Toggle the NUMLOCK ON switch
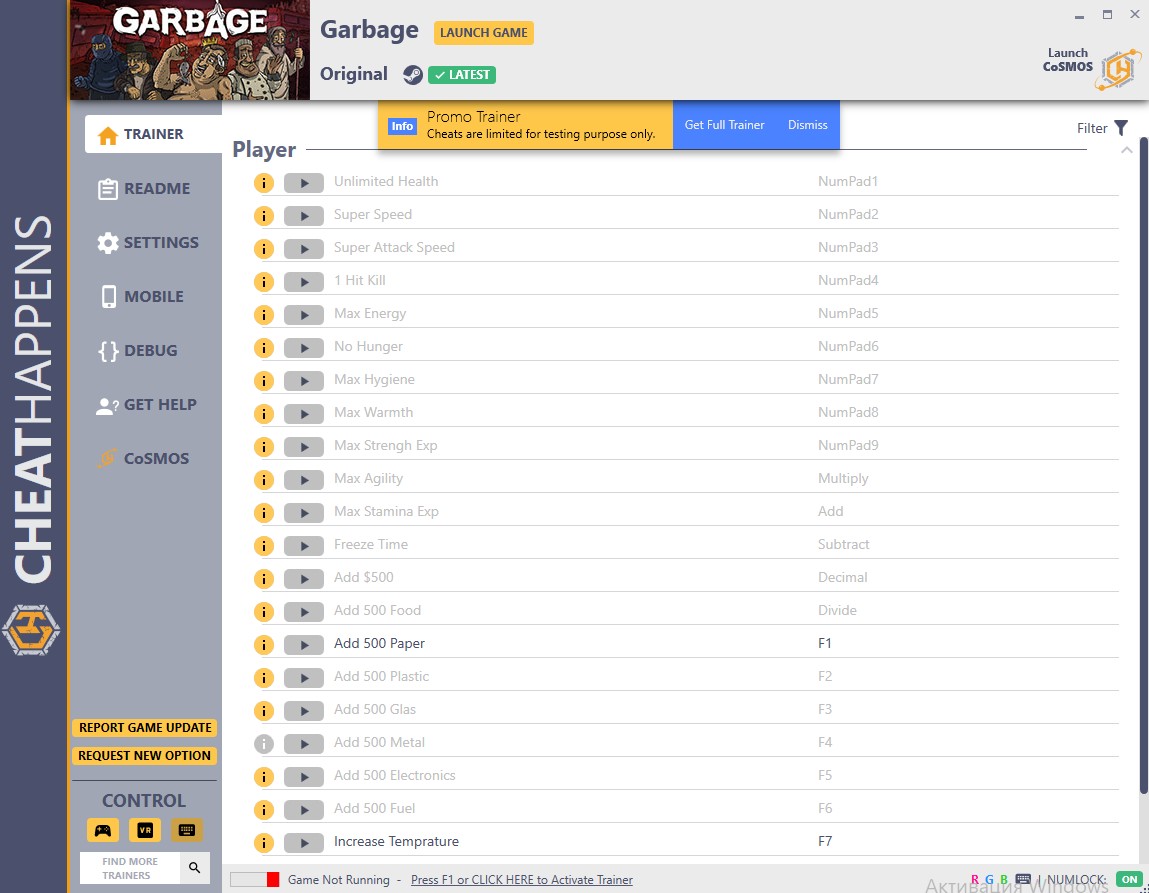 tap(1130, 879)
